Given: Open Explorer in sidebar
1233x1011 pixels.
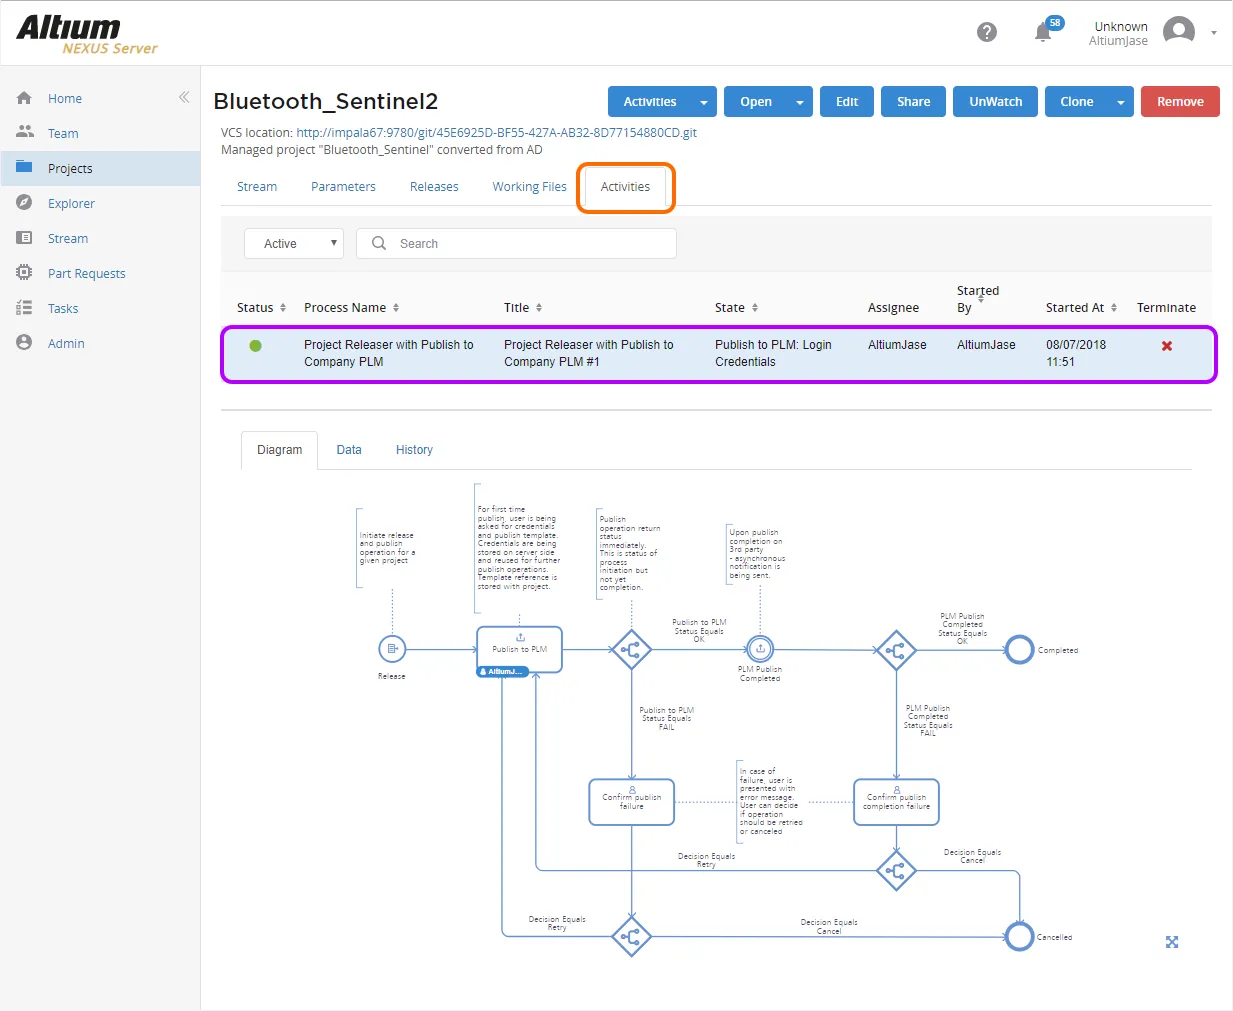Looking at the screenshot, I should [x=71, y=204].
